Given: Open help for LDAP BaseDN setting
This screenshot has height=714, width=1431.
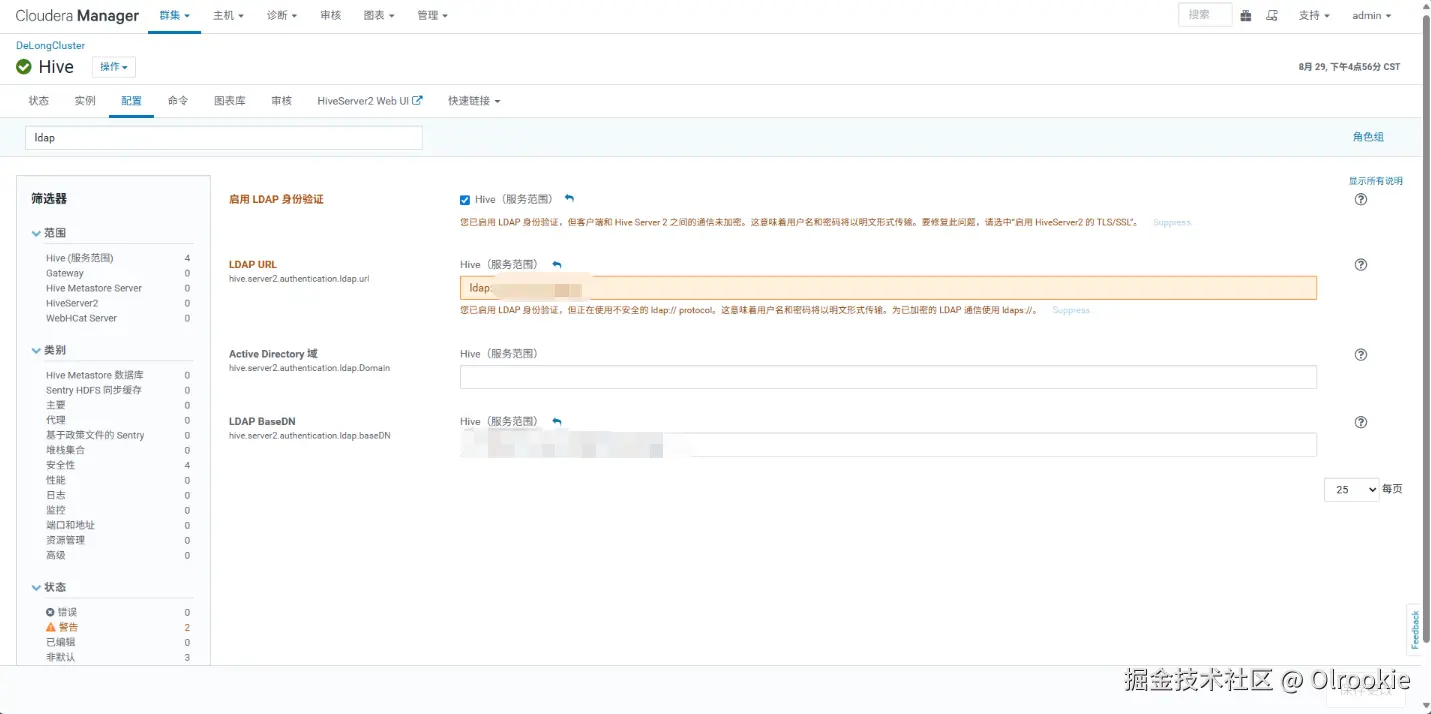Looking at the screenshot, I should [1360, 422].
